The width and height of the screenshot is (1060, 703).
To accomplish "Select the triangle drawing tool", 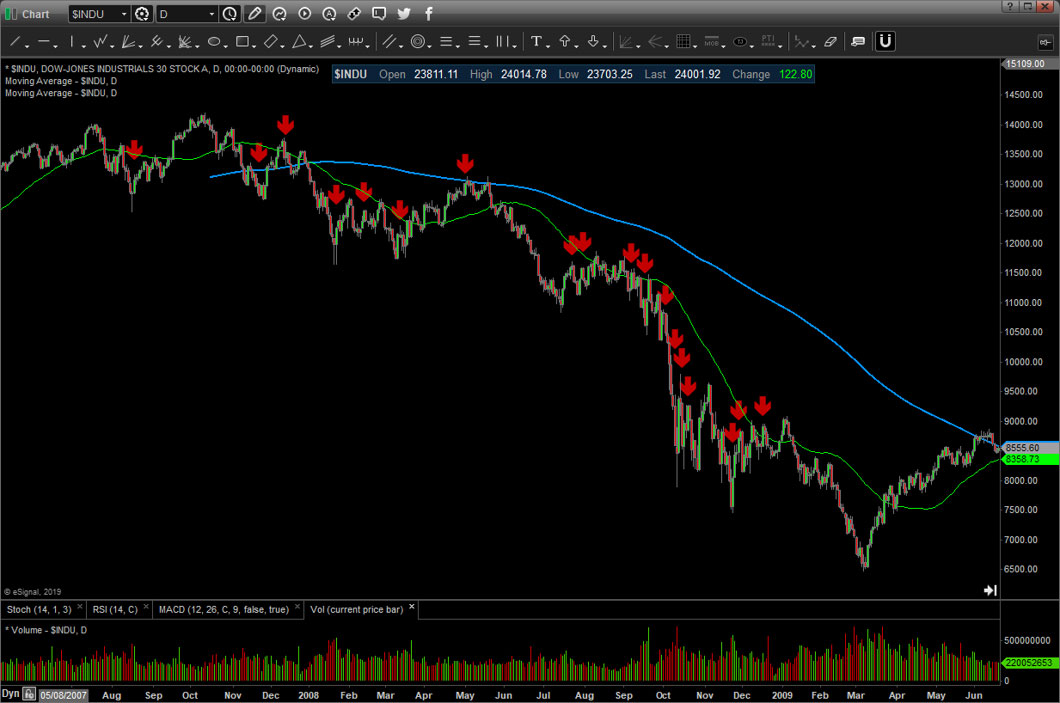I will 299,42.
